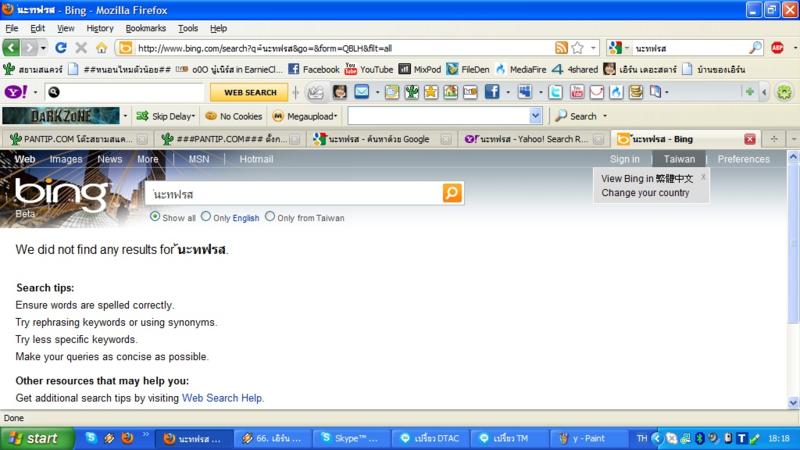This screenshot has width=800, height=450.
Task: Open Facebook bookmark in bookmarks bar
Action: coord(314,69)
